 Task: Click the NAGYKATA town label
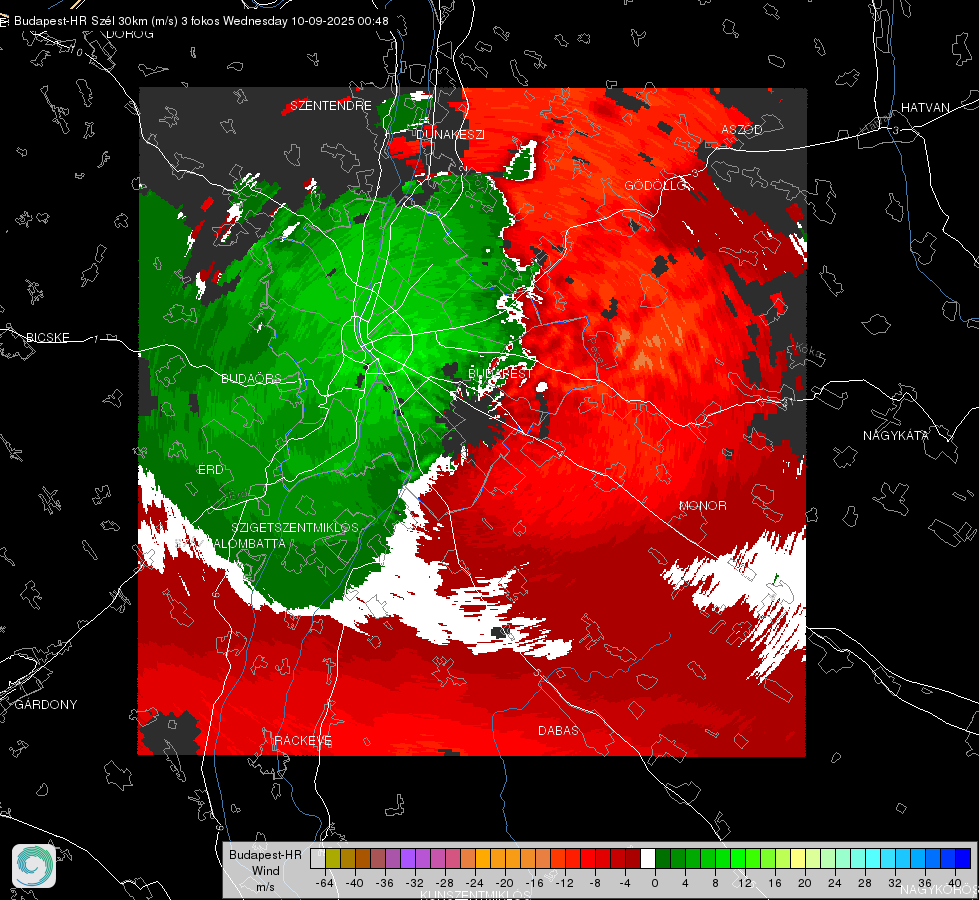[895, 435]
